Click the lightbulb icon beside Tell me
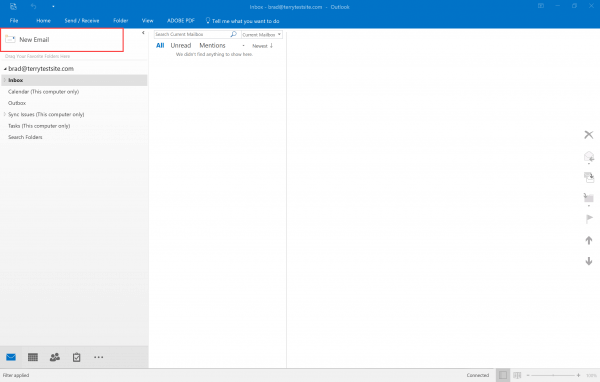This screenshot has width=600, height=382. coord(208,20)
